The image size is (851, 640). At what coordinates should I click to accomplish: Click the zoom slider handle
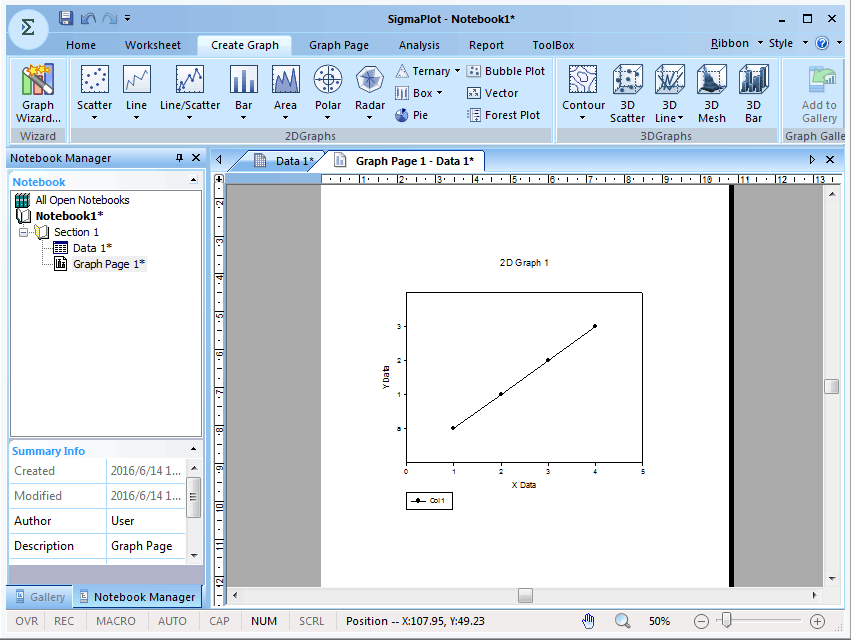[727, 621]
